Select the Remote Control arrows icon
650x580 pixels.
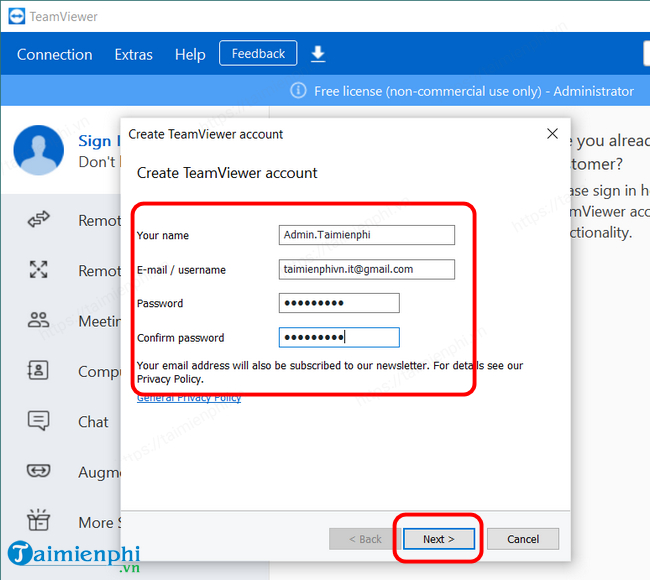(39, 219)
